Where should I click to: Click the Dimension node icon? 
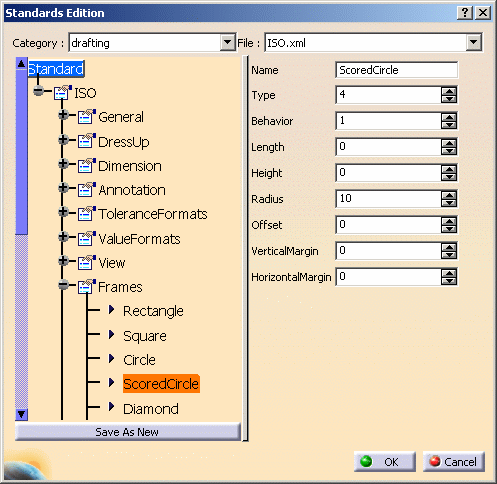(87, 165)
